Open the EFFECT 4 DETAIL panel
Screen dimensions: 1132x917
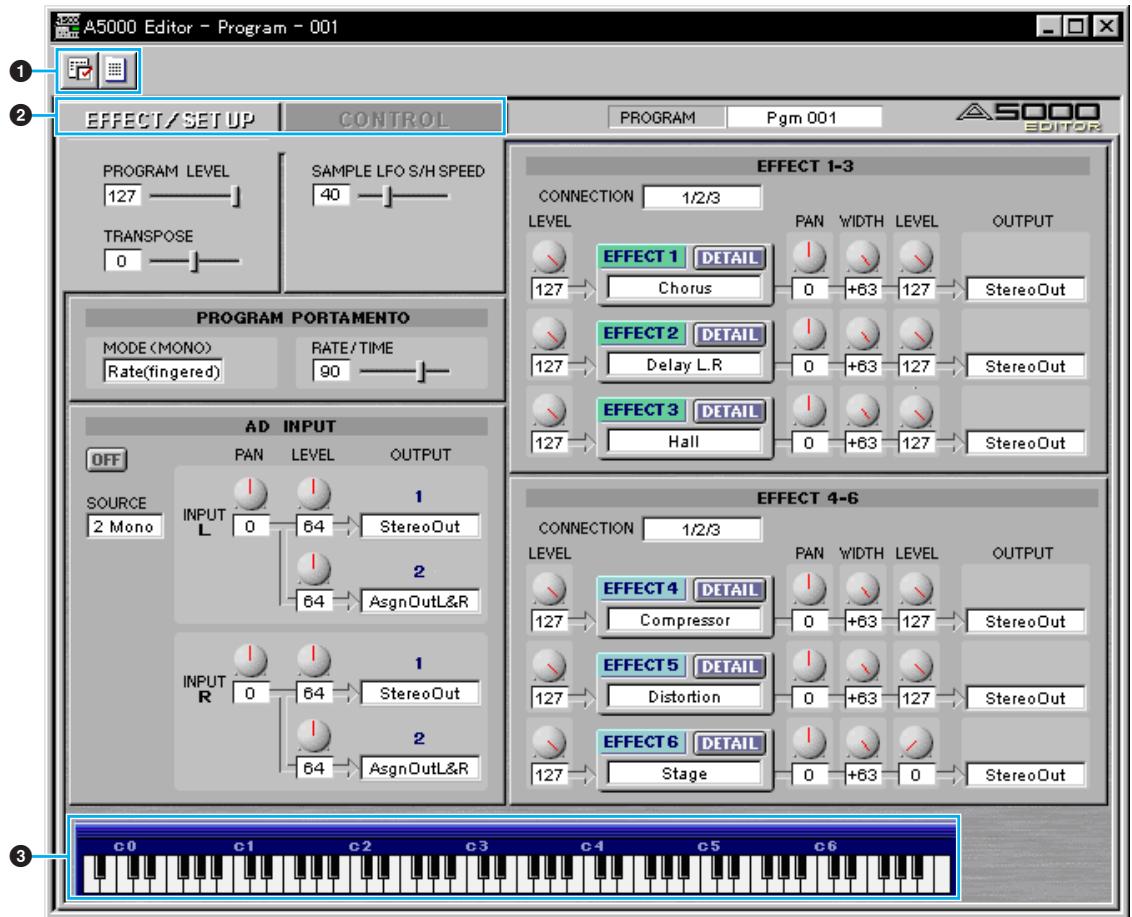coord(729,590)
